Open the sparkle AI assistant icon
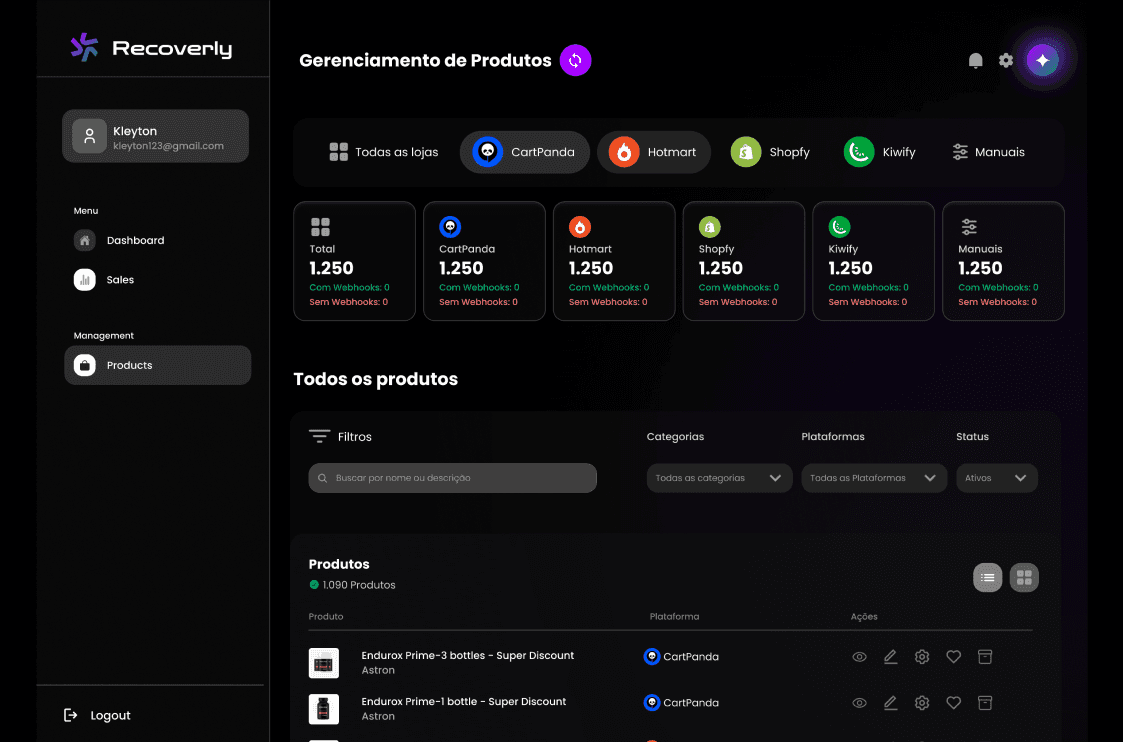This screenshot has height=742, width=1123. click(x=1043, y=59)
